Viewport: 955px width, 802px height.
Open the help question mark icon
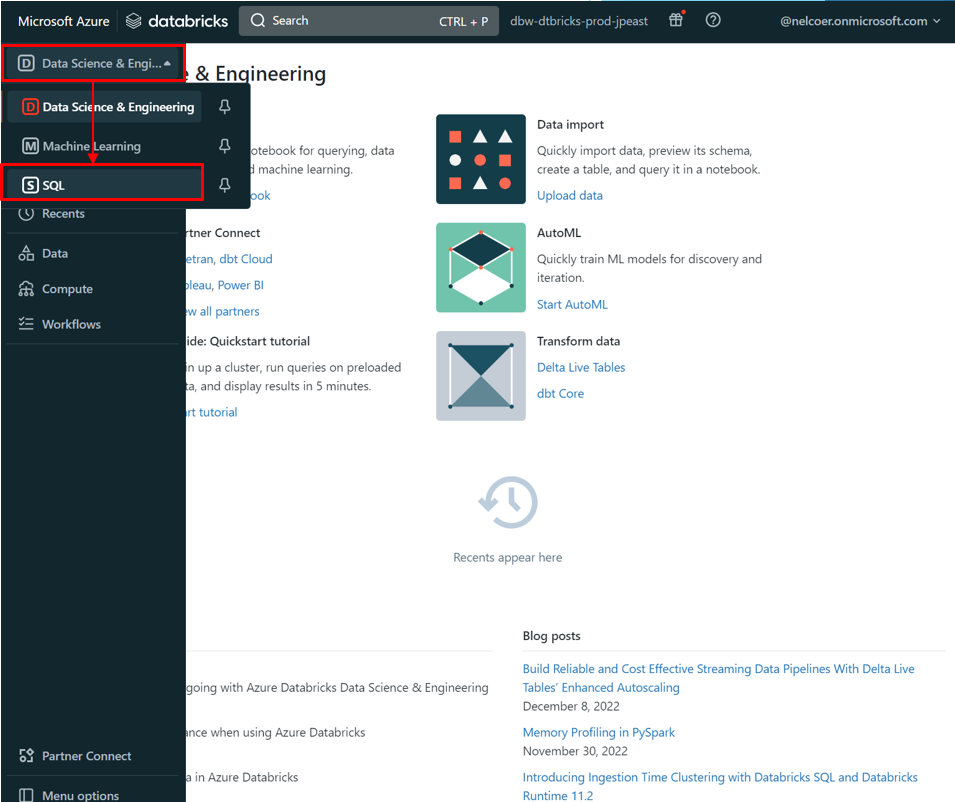click(x=713, y=20)
